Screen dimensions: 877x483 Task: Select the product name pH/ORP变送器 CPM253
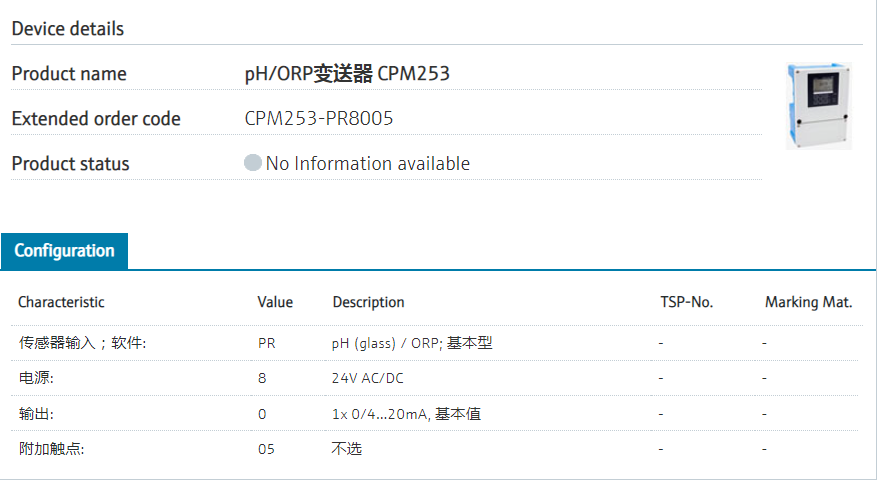pyautogui.click(x=347, y=74)
